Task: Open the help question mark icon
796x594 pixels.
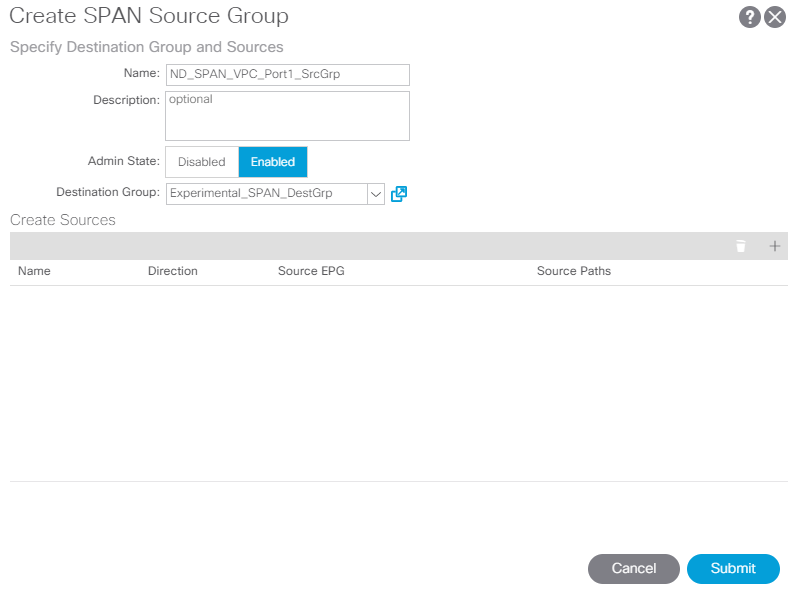Action: 749,17
